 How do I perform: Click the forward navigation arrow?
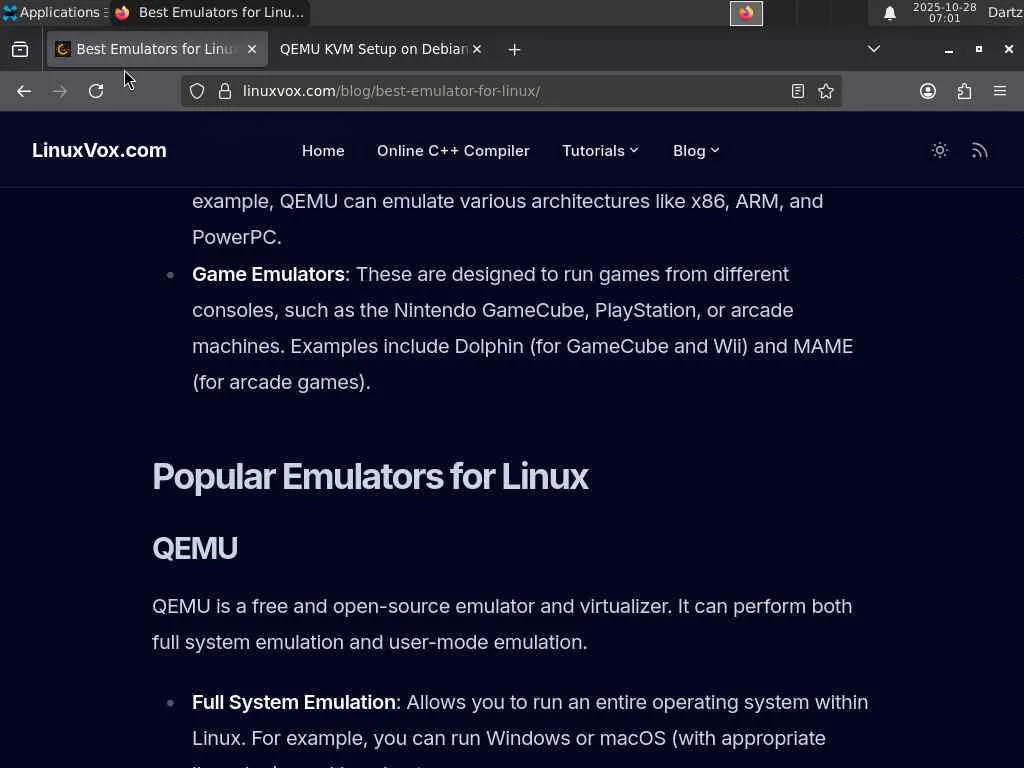(x=60, y=91)
